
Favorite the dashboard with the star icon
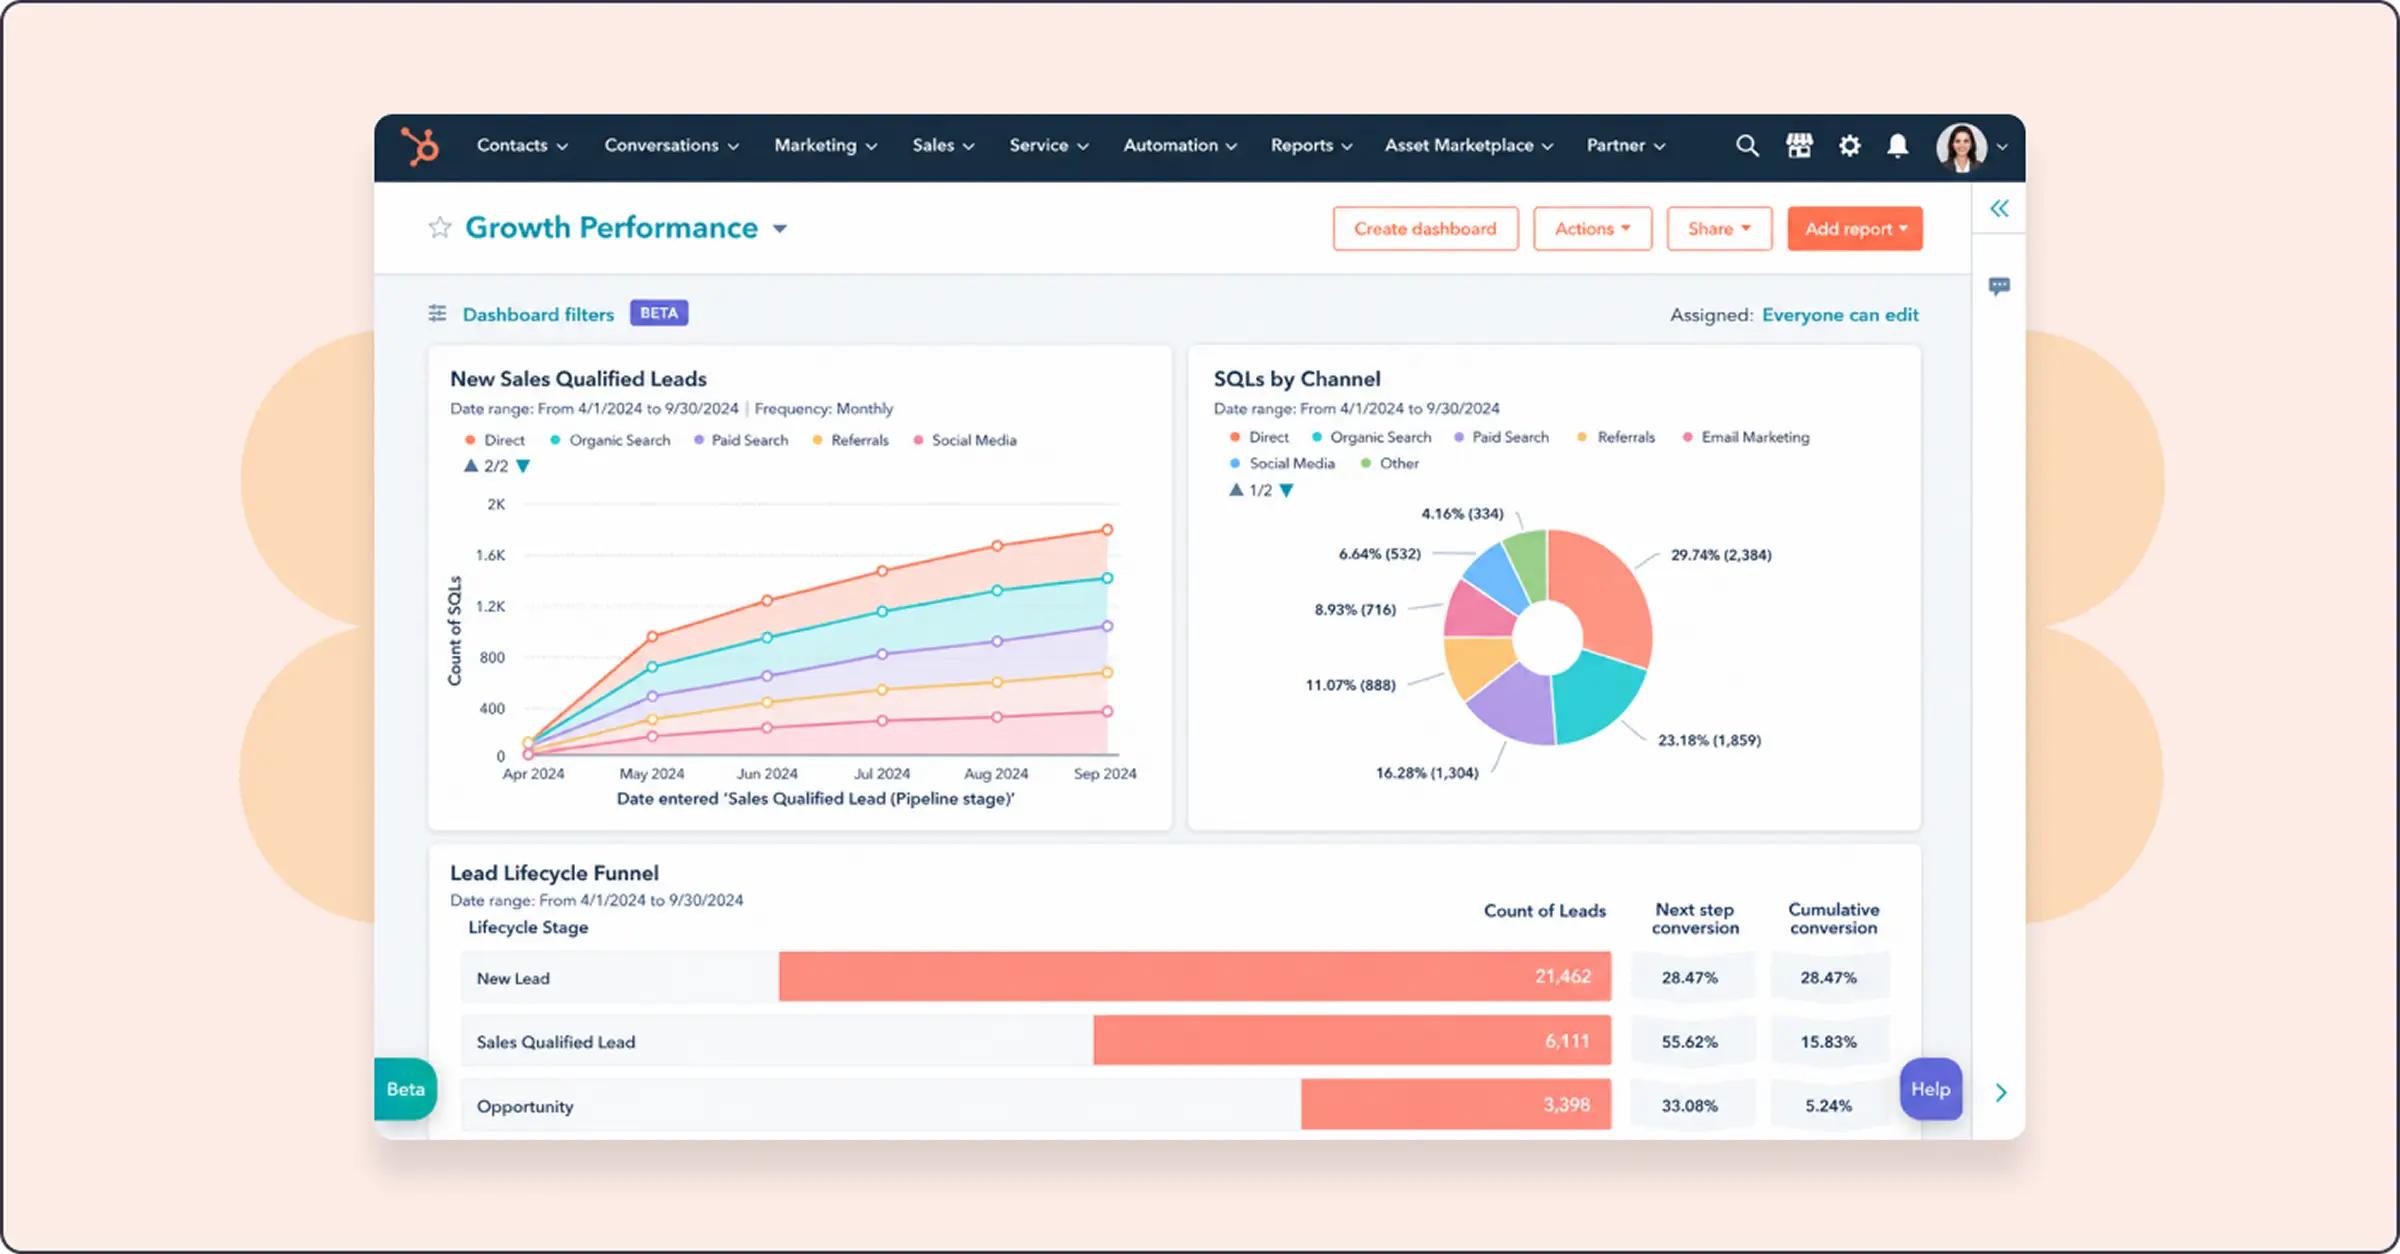[440, 228]
